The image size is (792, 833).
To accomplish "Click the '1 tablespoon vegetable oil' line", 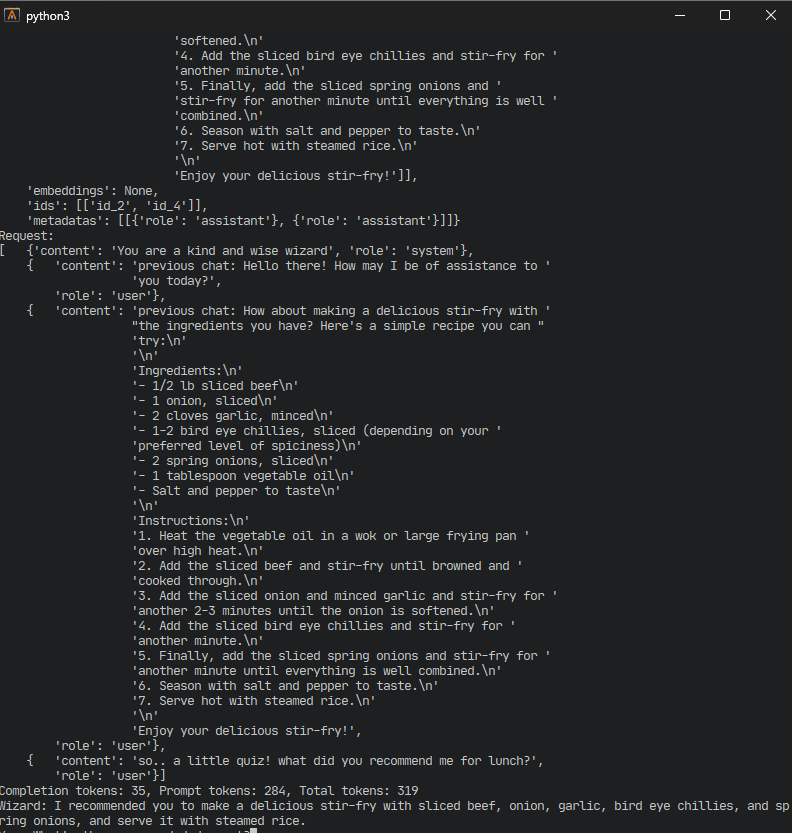I will (243, 475).
